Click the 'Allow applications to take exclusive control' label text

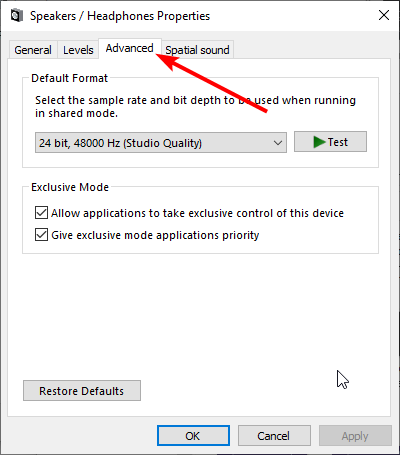197,213
